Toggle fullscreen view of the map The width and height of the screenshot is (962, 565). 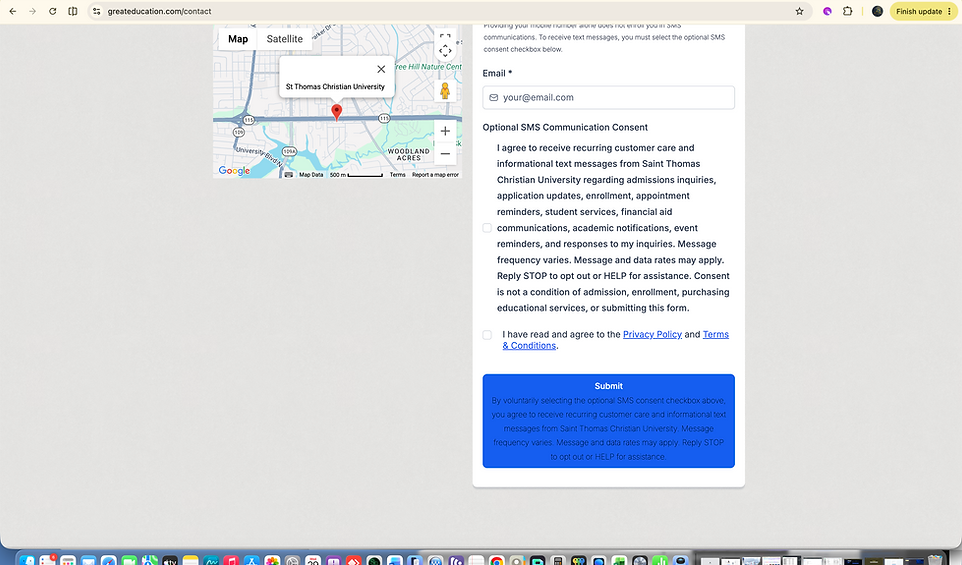pos(445,36)
